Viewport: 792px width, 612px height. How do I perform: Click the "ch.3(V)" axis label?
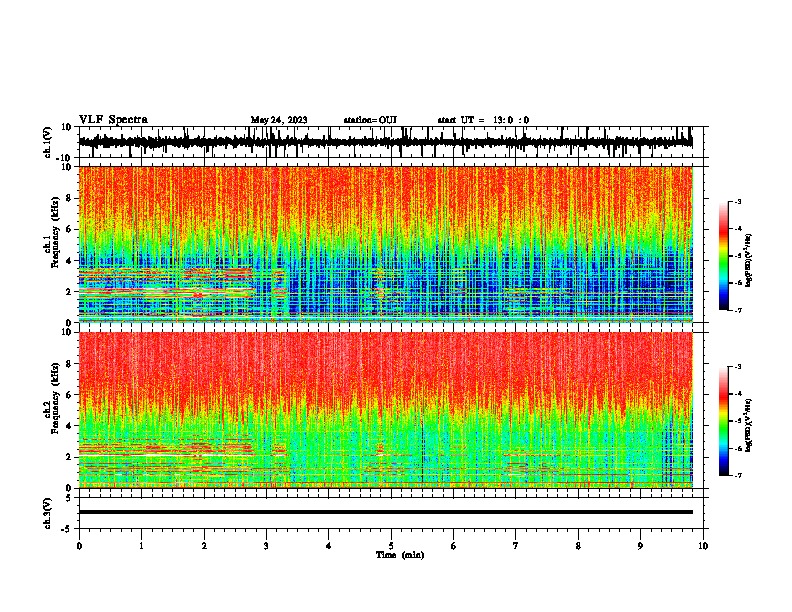click(x=48, y=514)
